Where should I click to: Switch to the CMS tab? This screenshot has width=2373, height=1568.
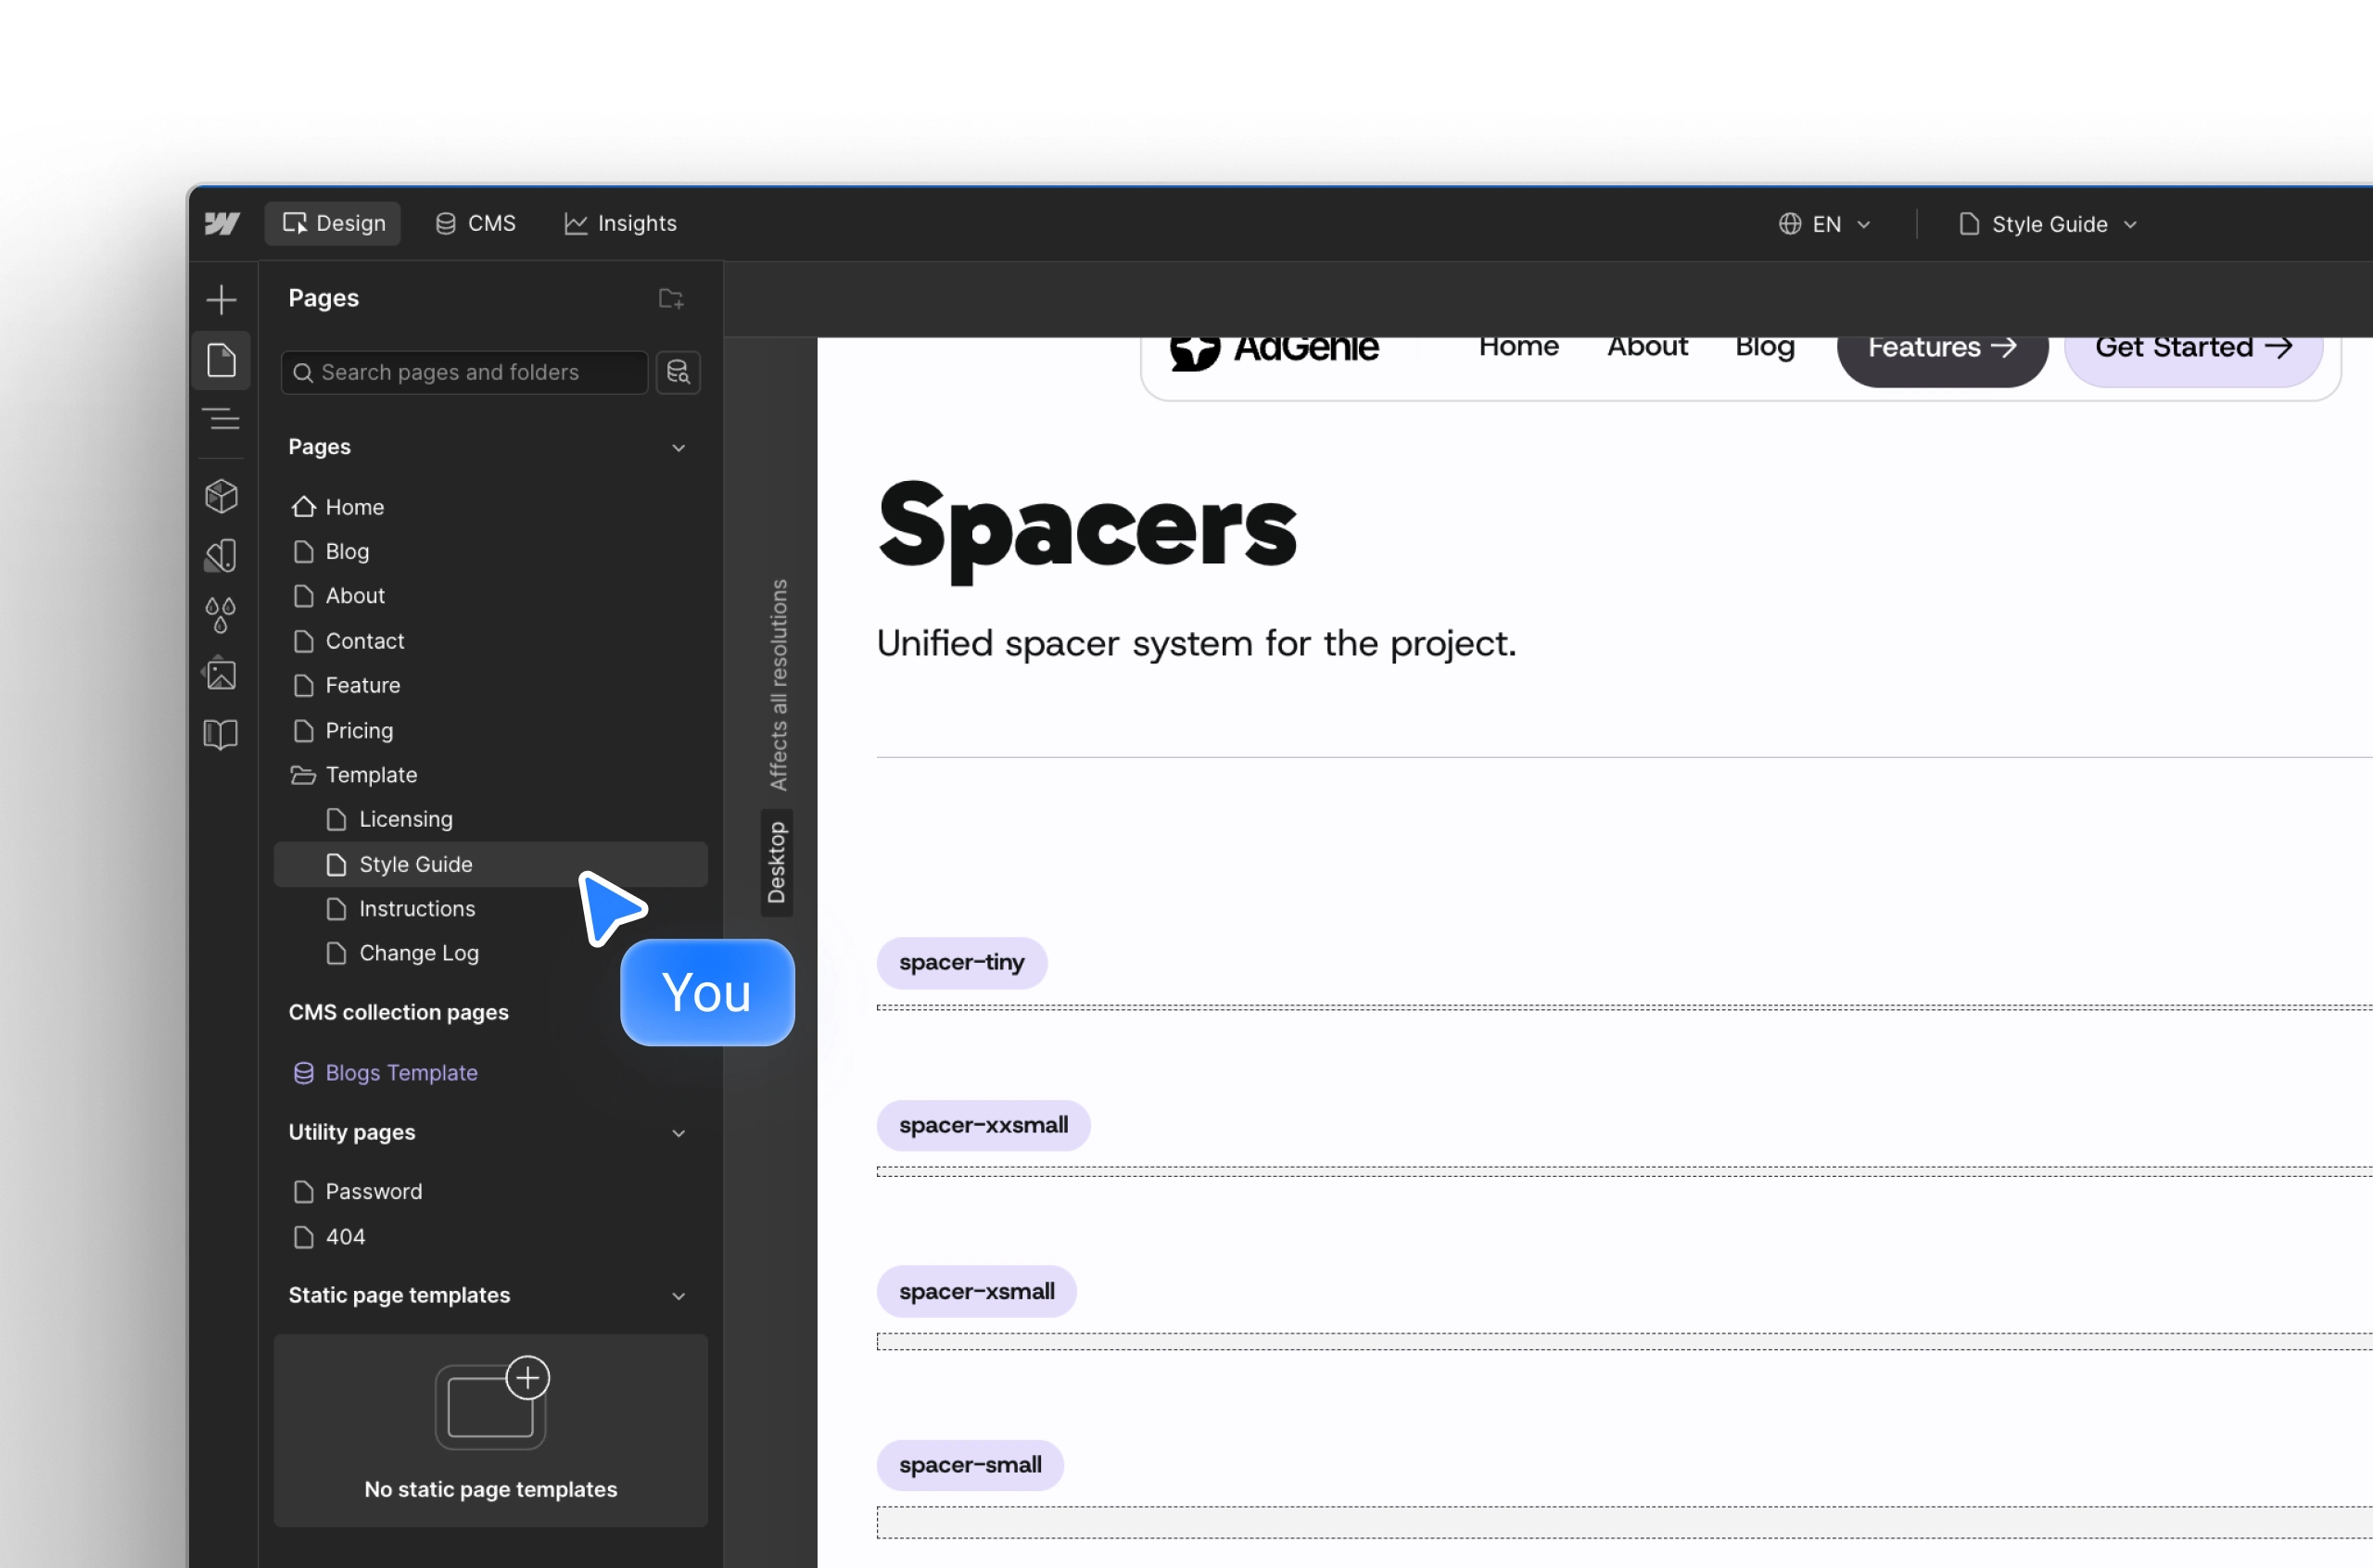[x=475, y=223]
